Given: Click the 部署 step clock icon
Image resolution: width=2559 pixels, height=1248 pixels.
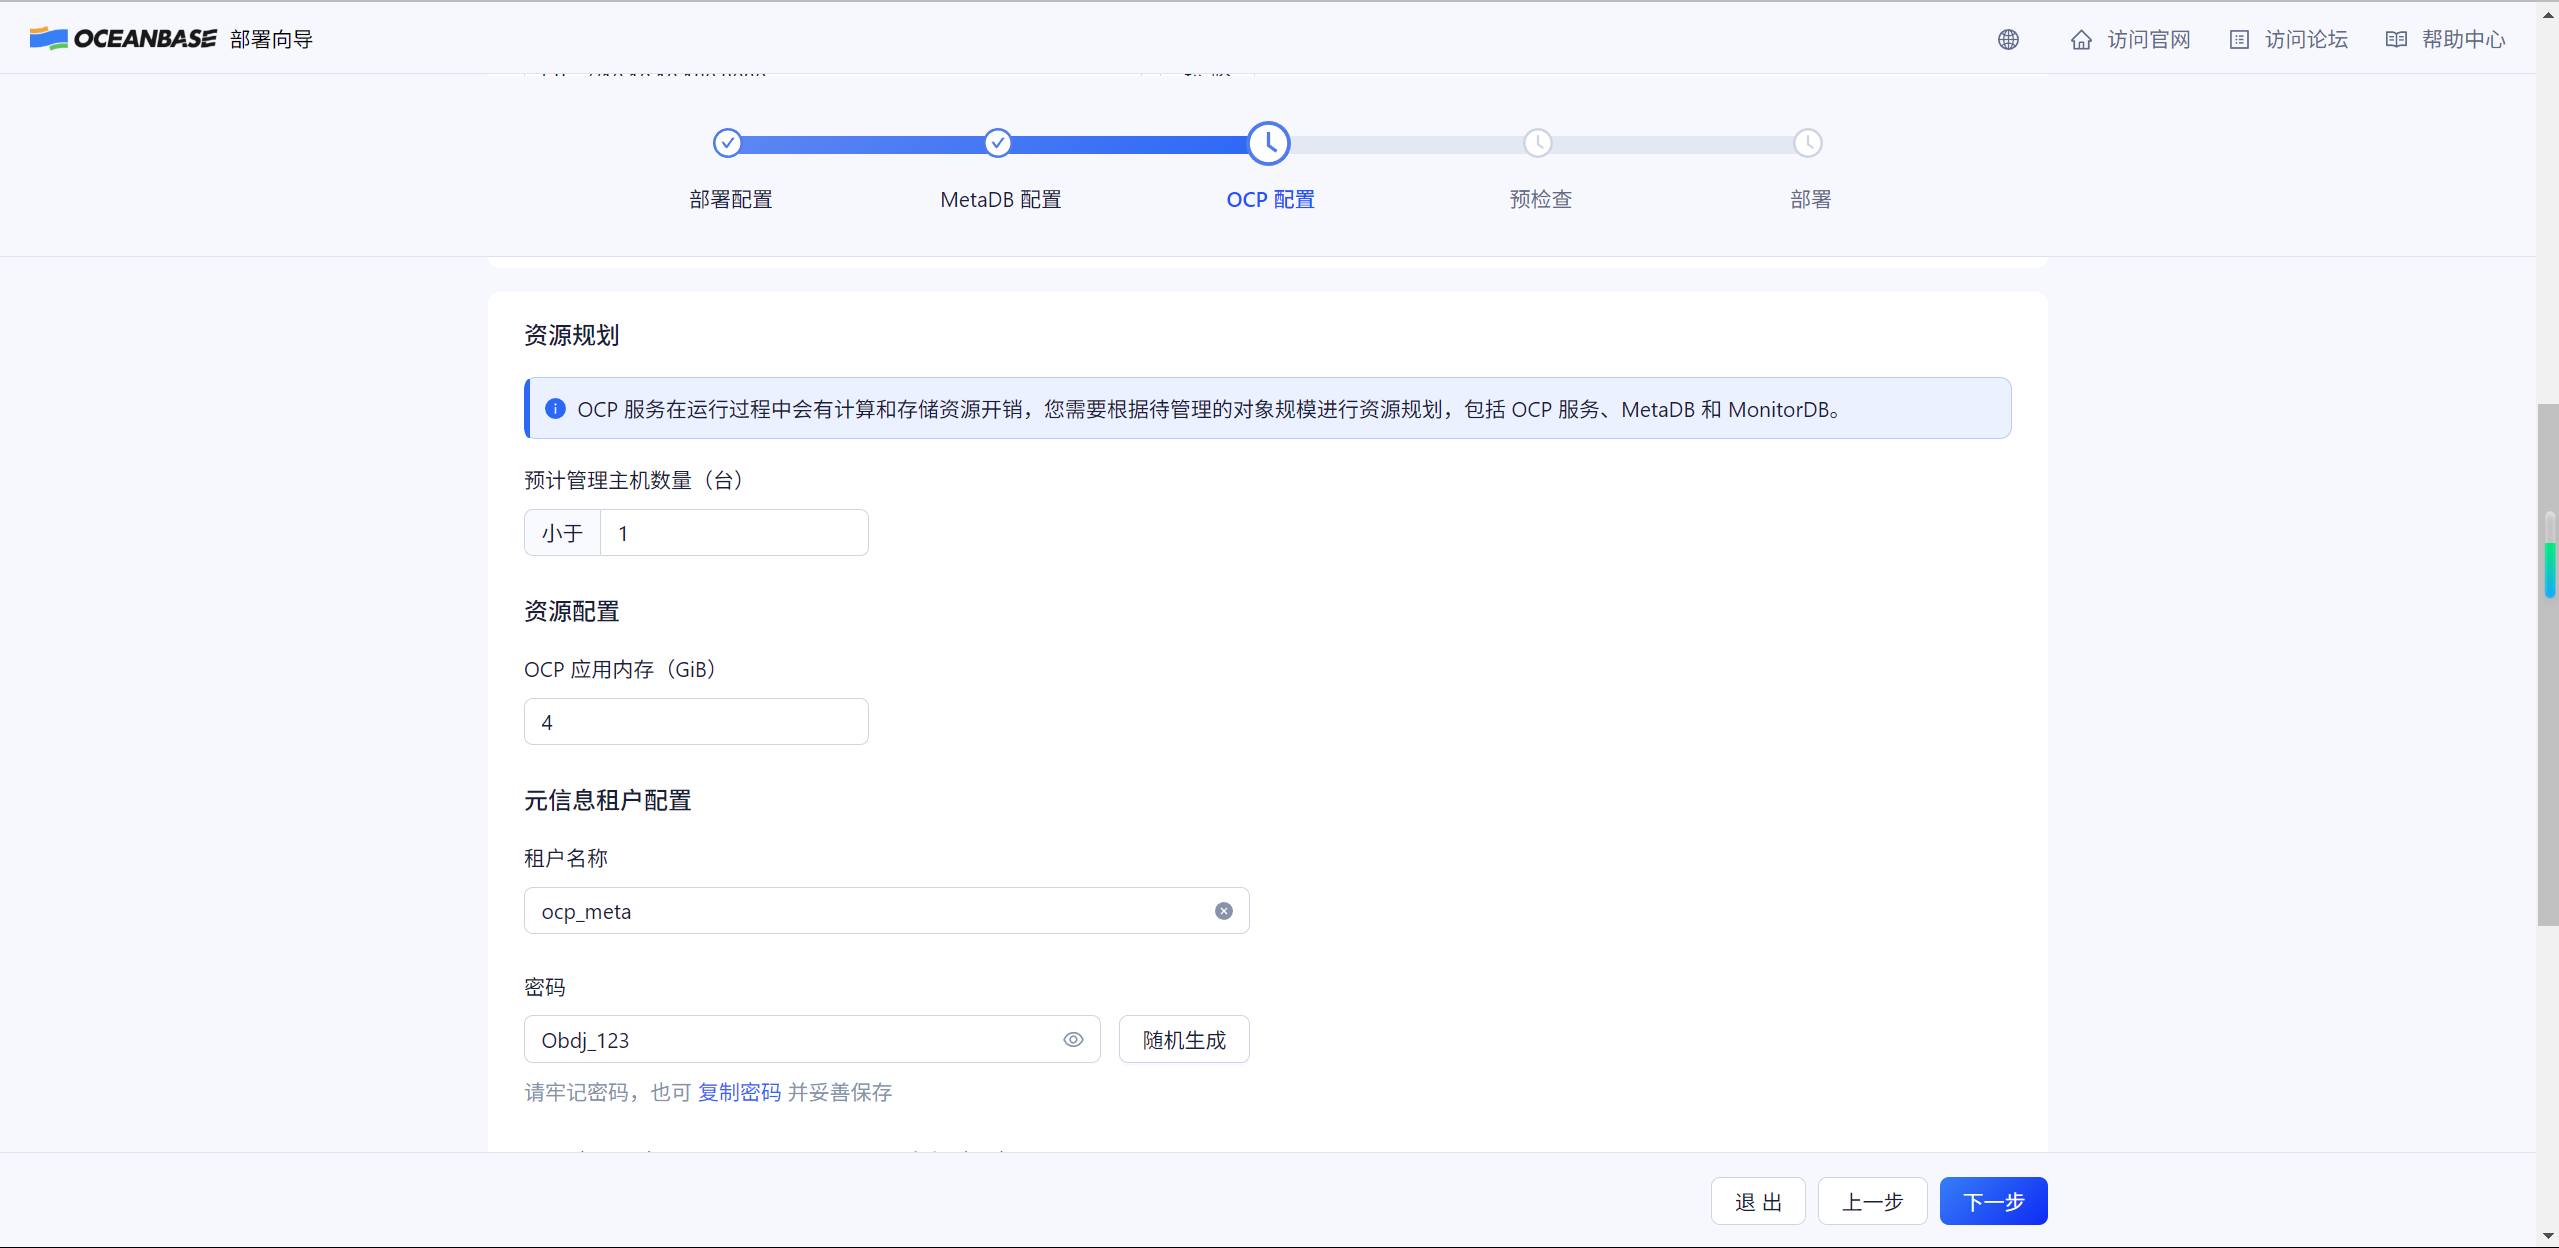Looking at the screenshot, I should 1808,143.
